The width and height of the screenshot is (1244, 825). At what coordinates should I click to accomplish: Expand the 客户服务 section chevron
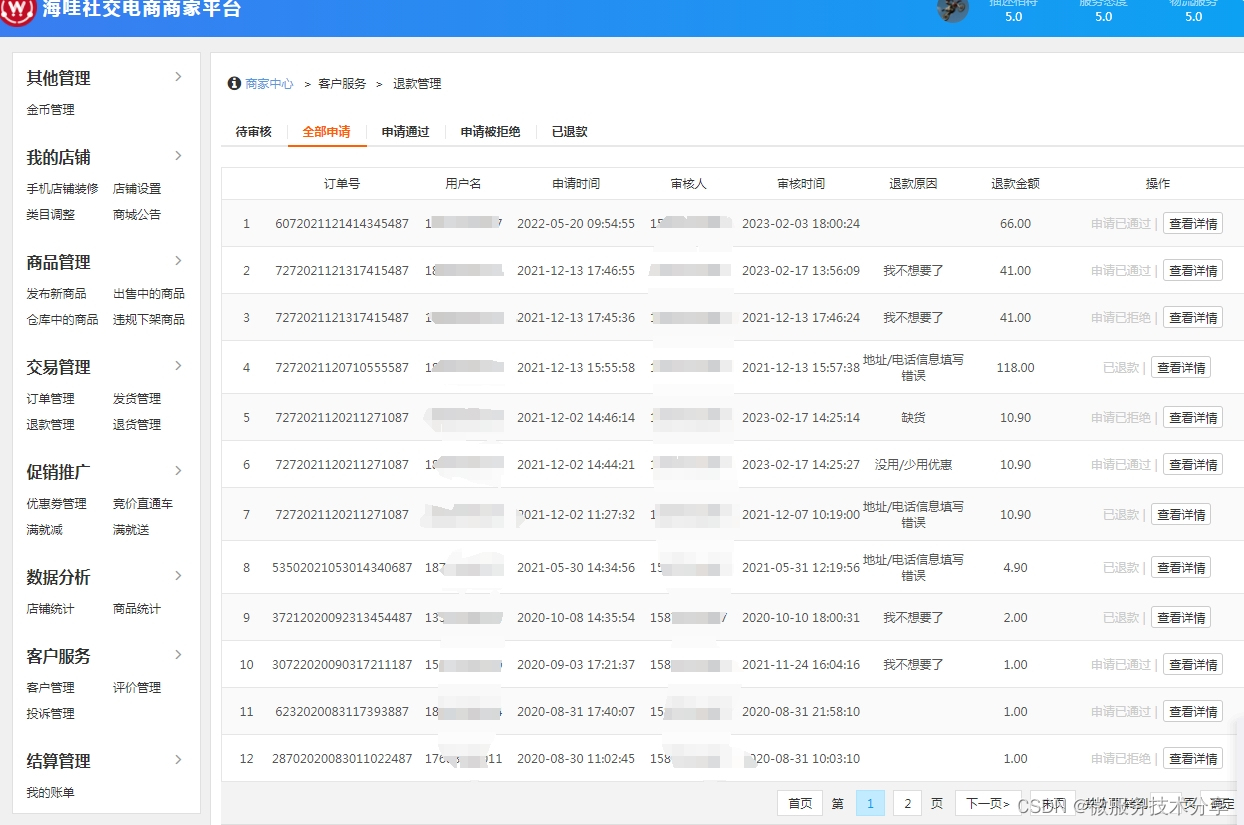(x=178, y=655)
